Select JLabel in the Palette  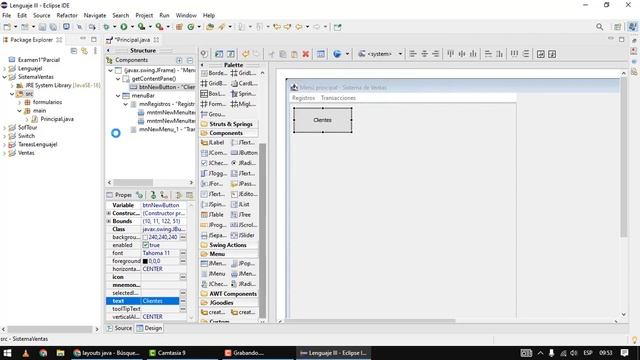pos(213,142)
